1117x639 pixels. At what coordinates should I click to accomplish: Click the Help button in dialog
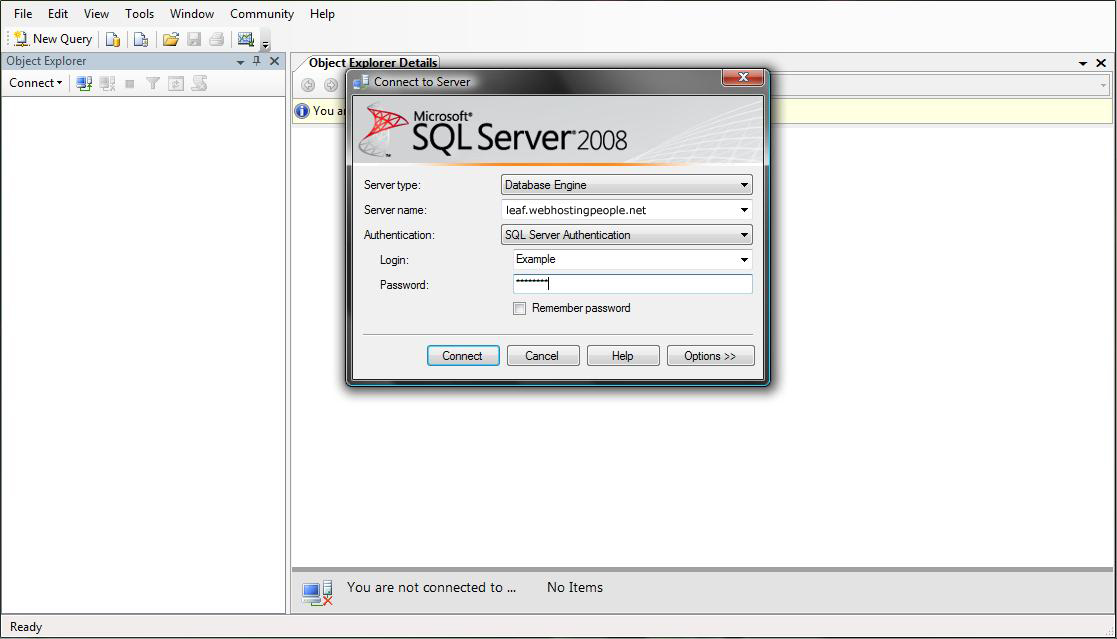click(623, 355)
